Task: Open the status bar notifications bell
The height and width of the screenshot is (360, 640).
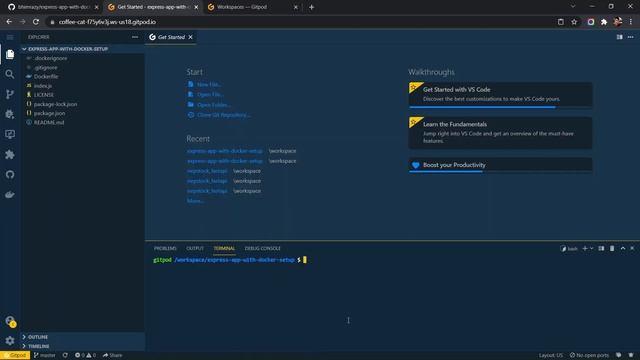Action: 631,355
